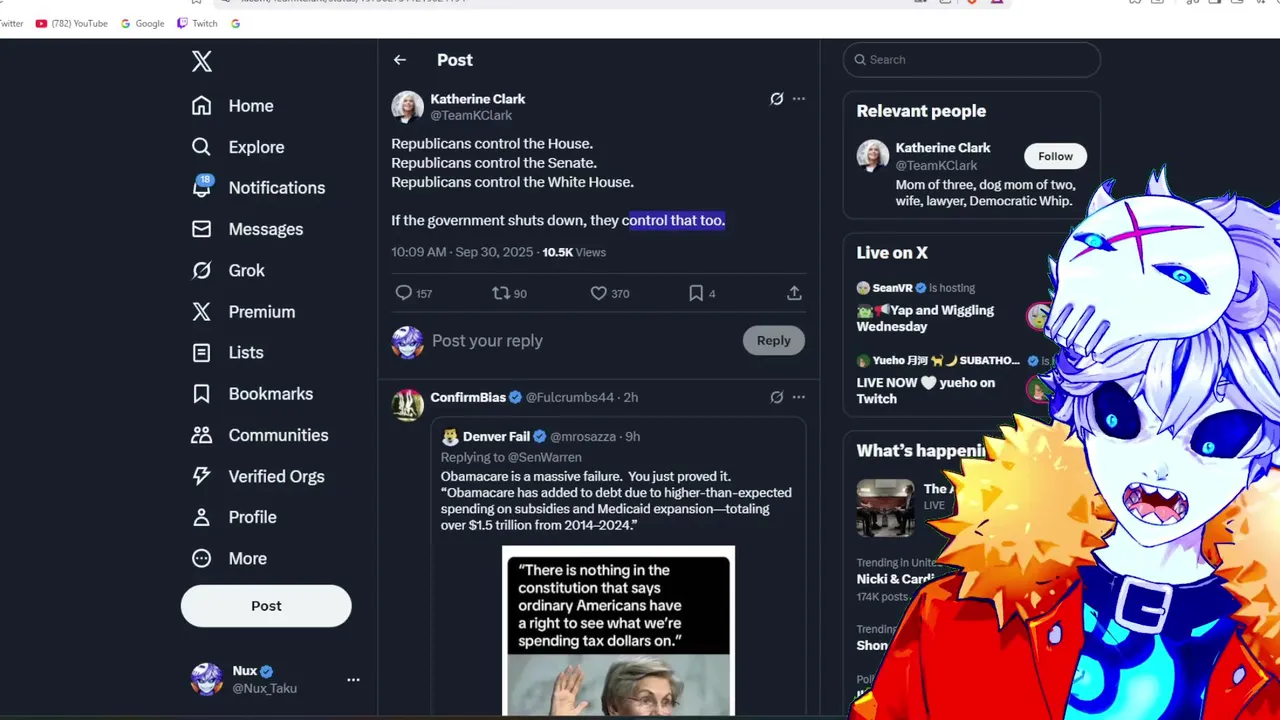
Task: Click the X logo icon
Action: (x=202, y=61)
